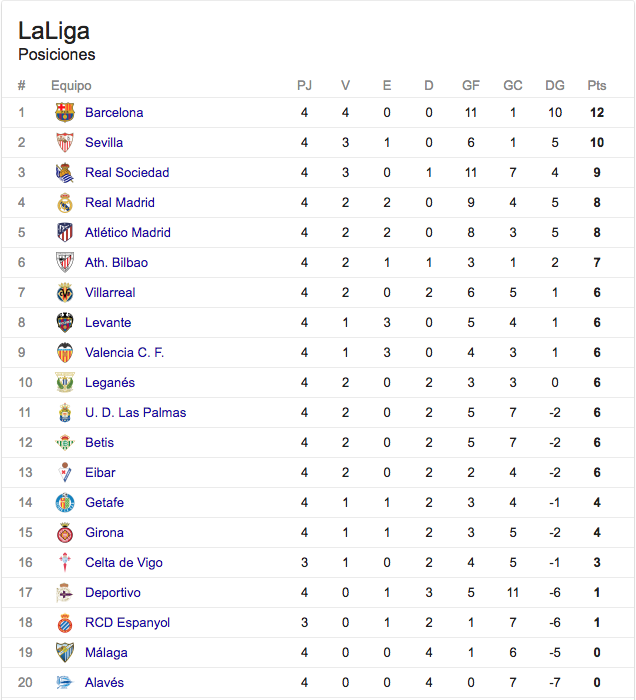Screen dimensions: 636x700
Task: Click the Real Sociedad crest icon
Action: pyautogui.click(x=65, y=172)
